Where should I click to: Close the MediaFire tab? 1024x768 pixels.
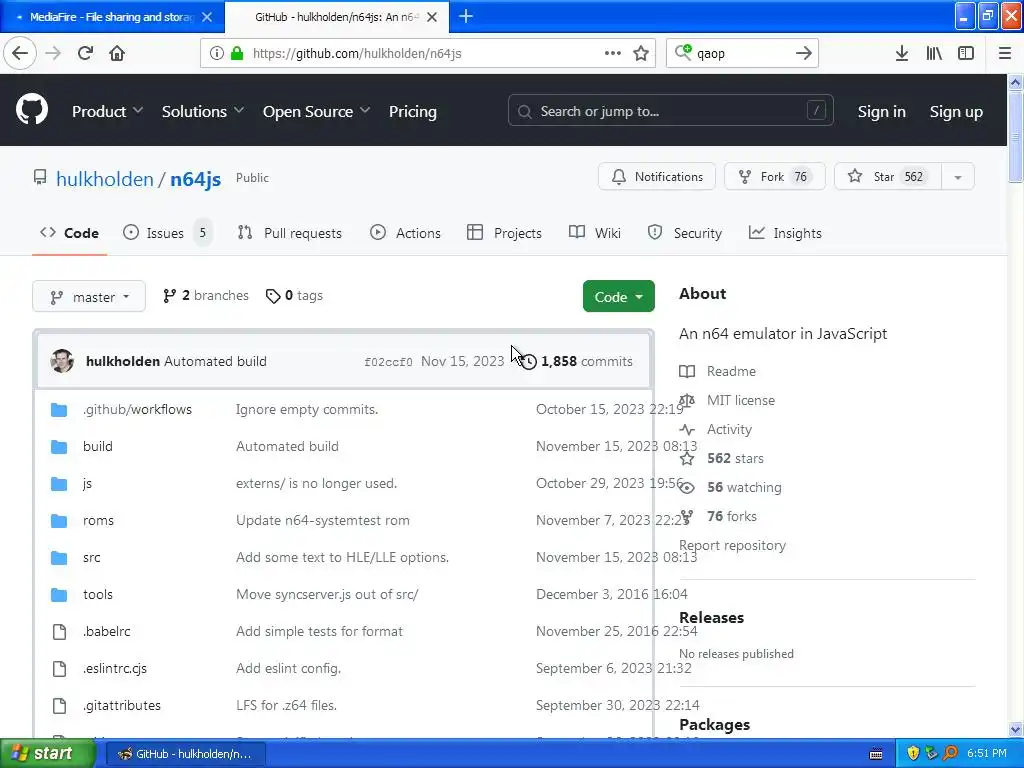[x=207, y=17]
